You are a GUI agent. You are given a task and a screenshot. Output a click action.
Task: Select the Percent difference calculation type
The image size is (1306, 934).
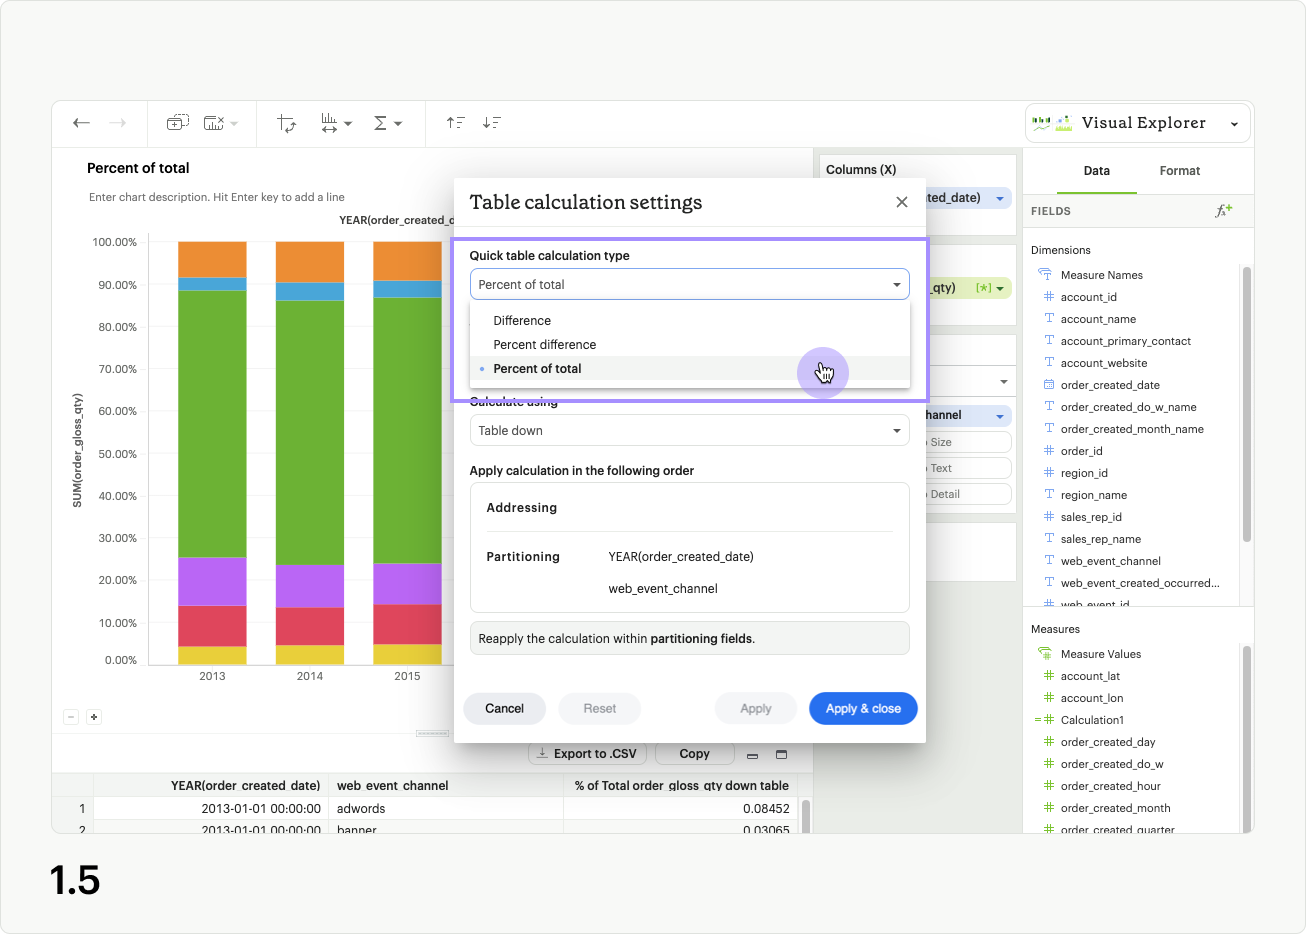(x=545, y=344)
